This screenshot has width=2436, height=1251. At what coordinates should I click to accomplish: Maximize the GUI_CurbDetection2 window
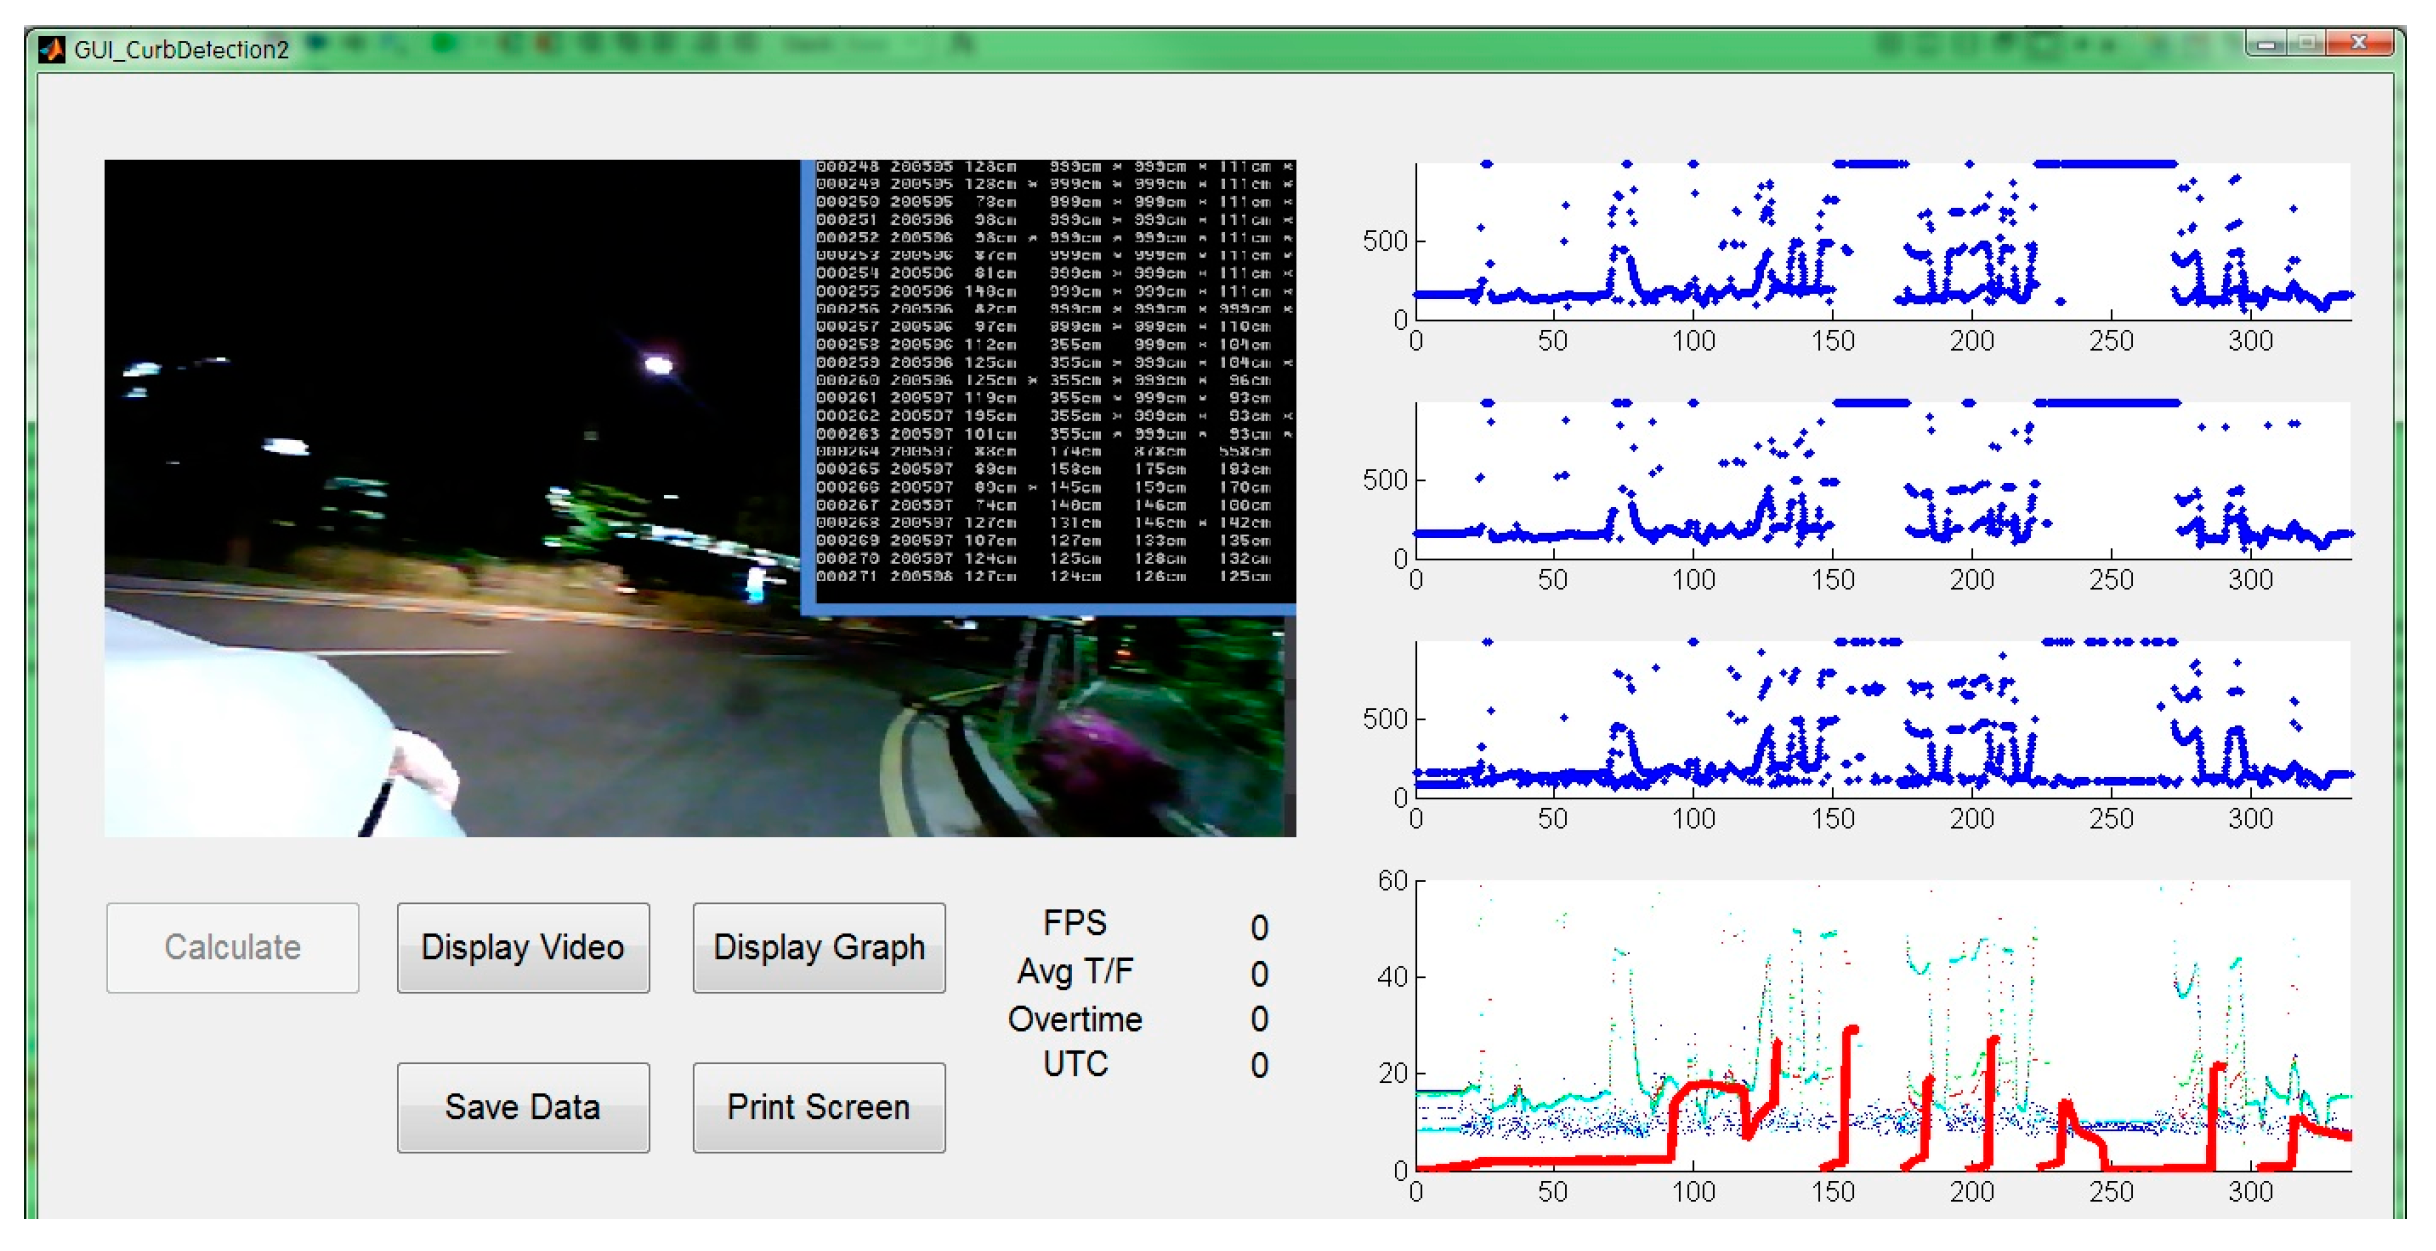pyautogui.click(x=2308, y=44)
